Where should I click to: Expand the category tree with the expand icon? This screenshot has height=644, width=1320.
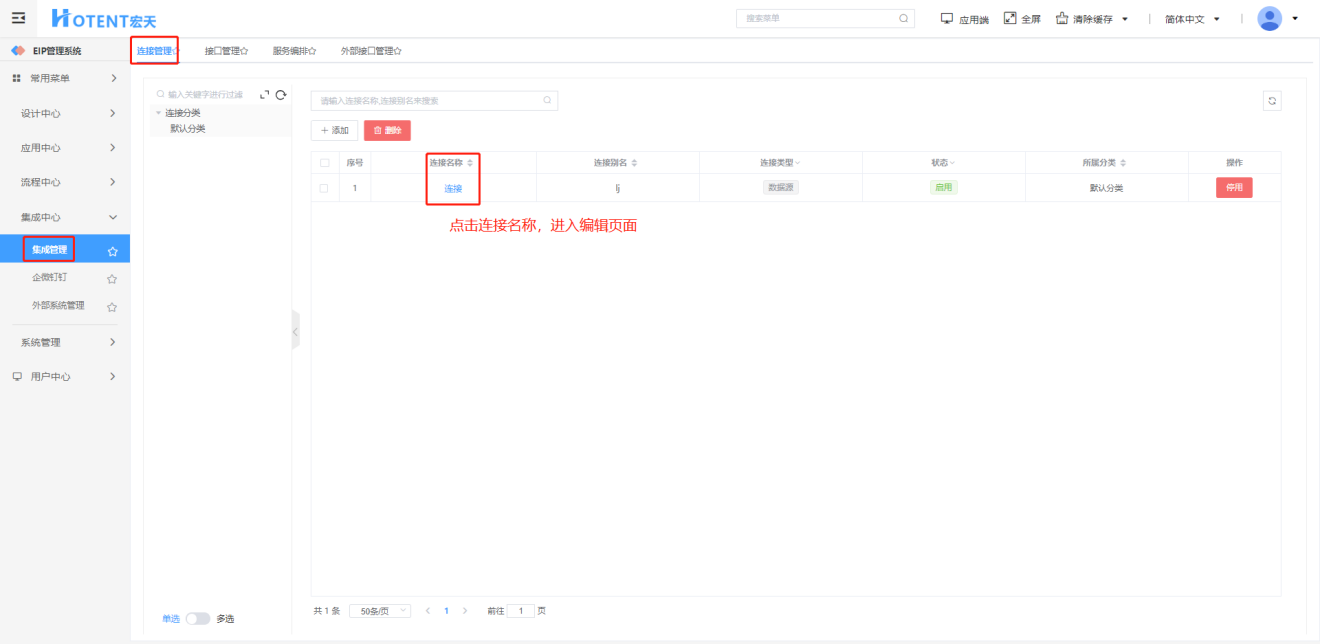click(265, 95)
